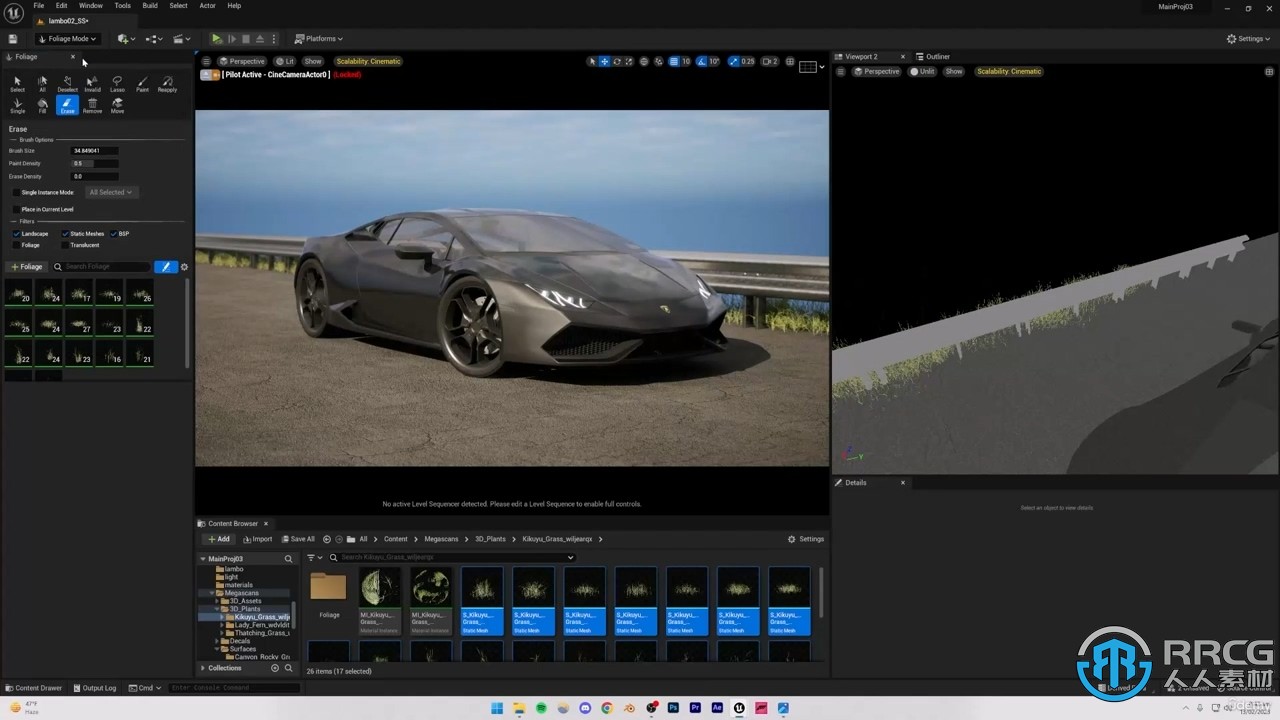Open the Windows Start menu
This screenshot has width=1280, height=720.
click(x=497, y=708)
